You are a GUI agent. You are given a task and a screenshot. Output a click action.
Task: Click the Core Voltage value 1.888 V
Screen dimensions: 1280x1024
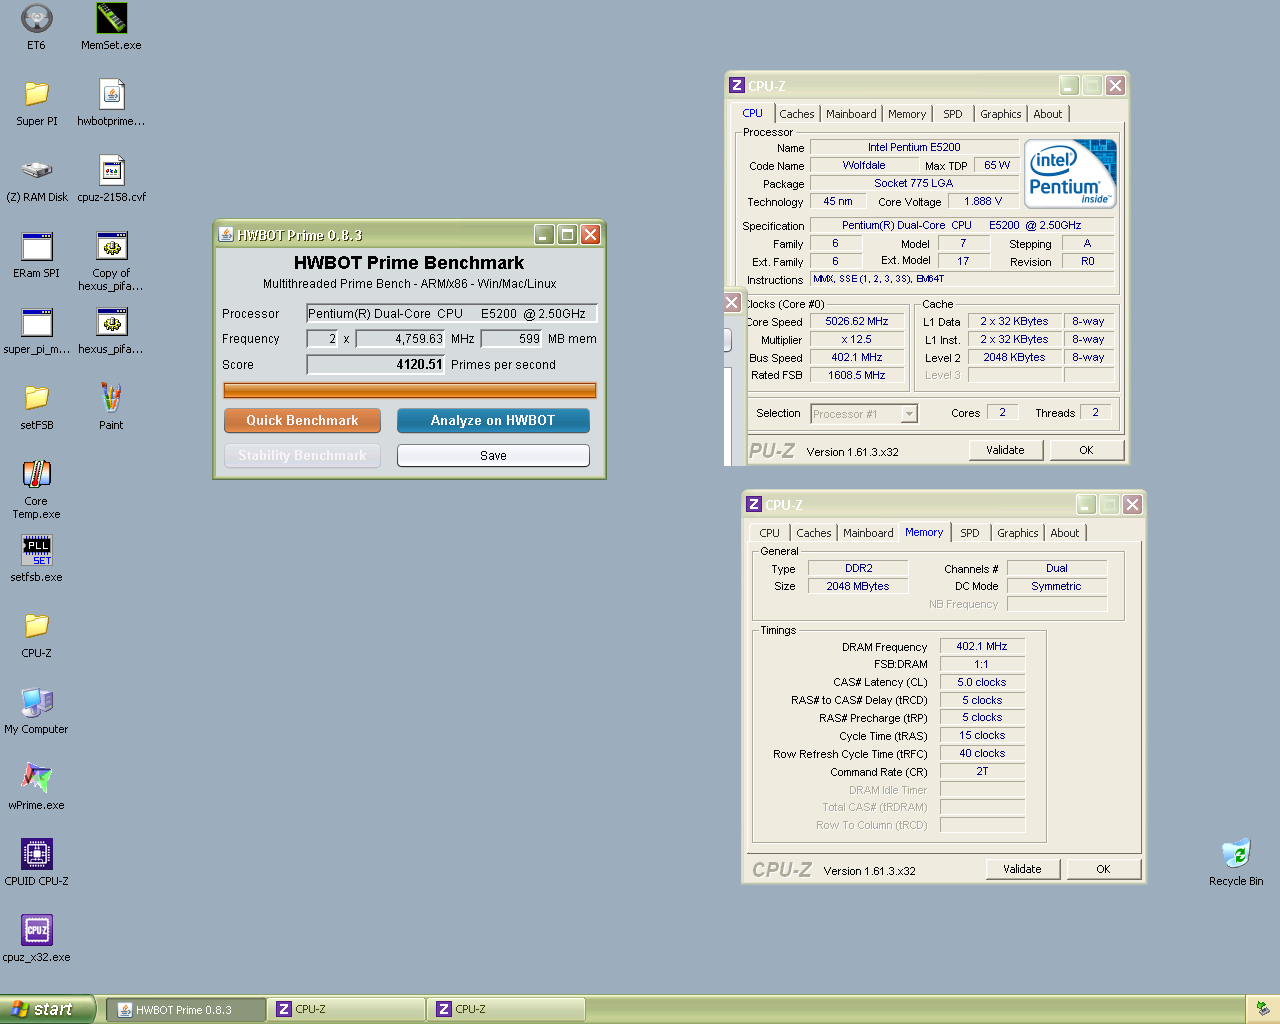[983, 202]
